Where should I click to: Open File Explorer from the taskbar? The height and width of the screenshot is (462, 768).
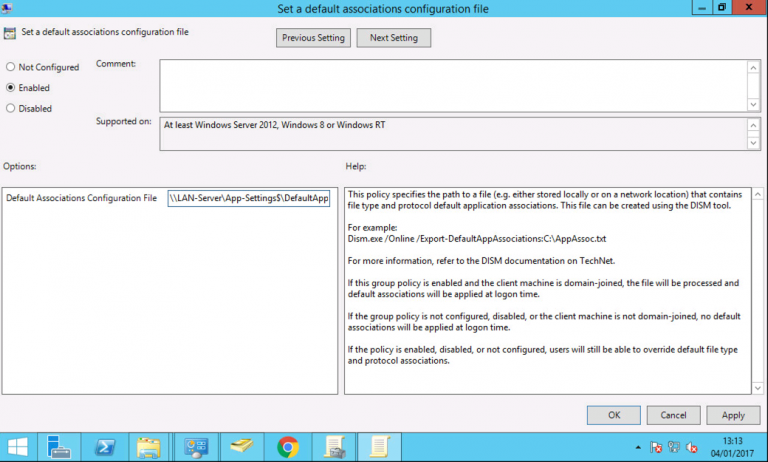point(149,447)
